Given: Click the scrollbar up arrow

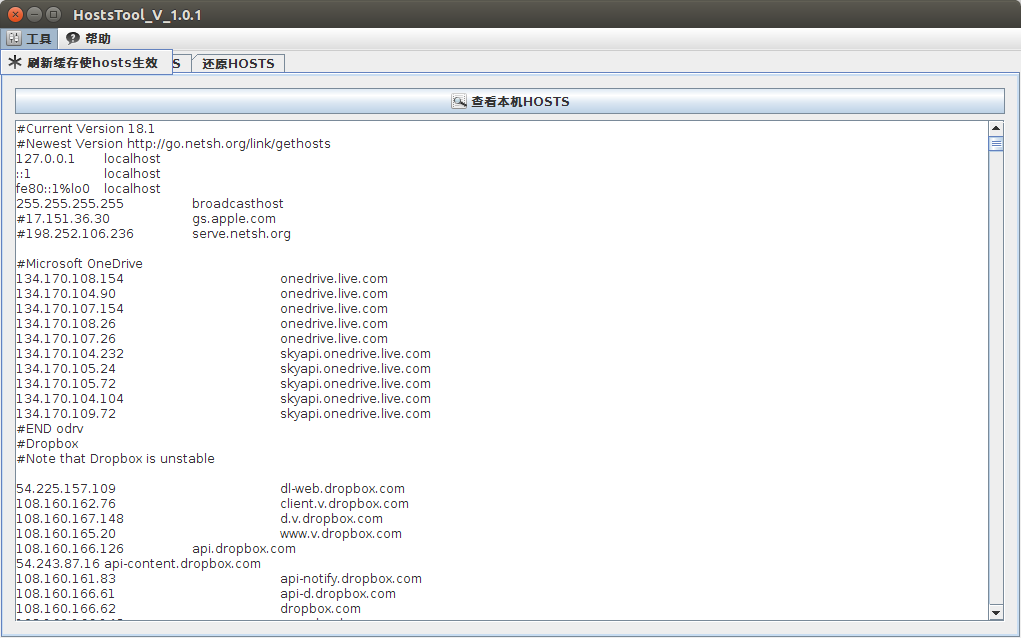Looking at the screenshot, I should click(996, 128).
